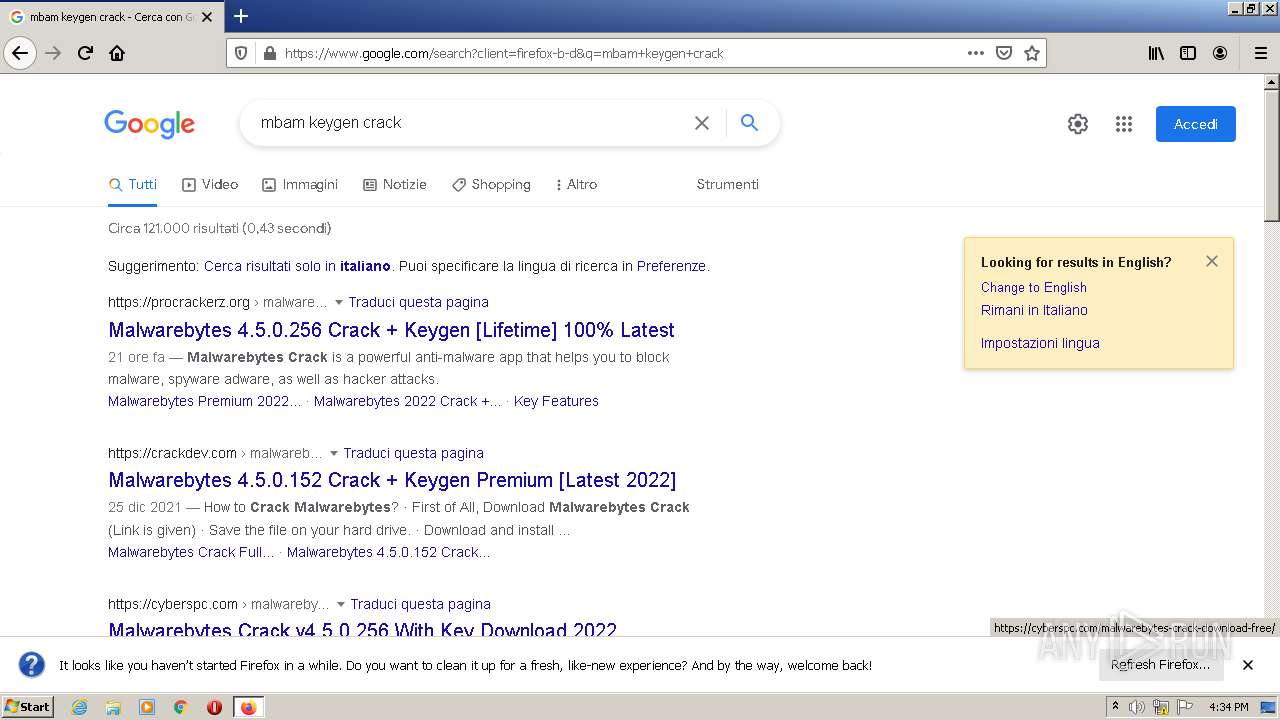Viewport: 1280px width, 720px height.
Task: Open Malwarebytes 2022 Crack + sitelink
Action: click(x=408, y=402)
